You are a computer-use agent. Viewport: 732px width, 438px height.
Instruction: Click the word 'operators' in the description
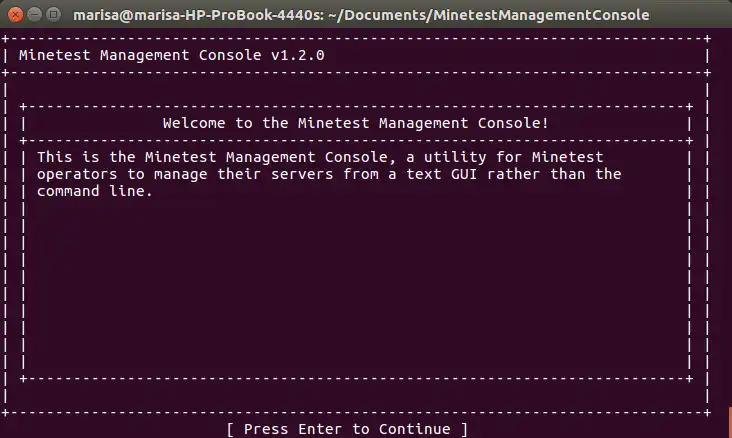coord(77,175)
